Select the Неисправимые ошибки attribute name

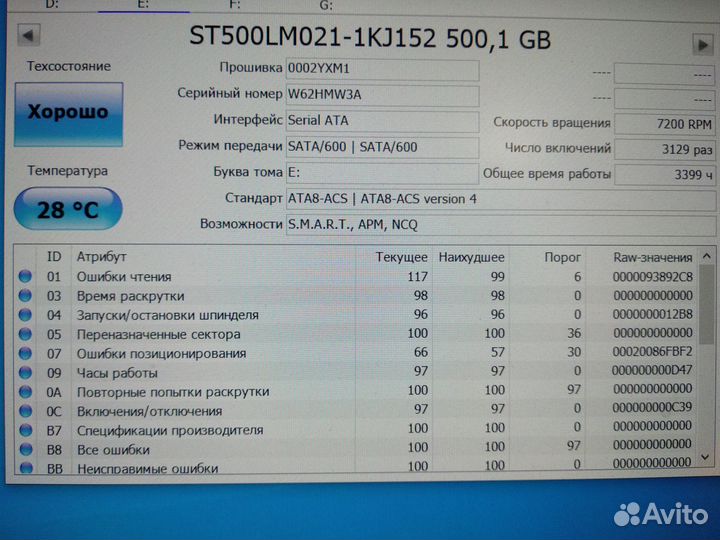[x=147, y=469]
